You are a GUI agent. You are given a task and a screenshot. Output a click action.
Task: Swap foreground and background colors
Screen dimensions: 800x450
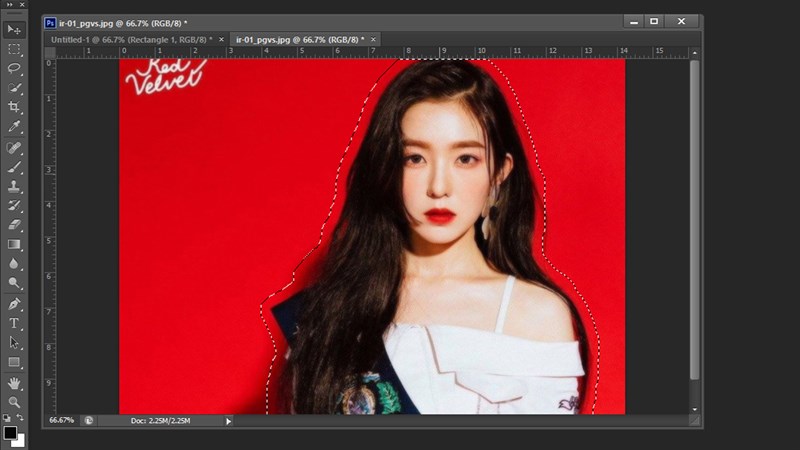(20, 417)
